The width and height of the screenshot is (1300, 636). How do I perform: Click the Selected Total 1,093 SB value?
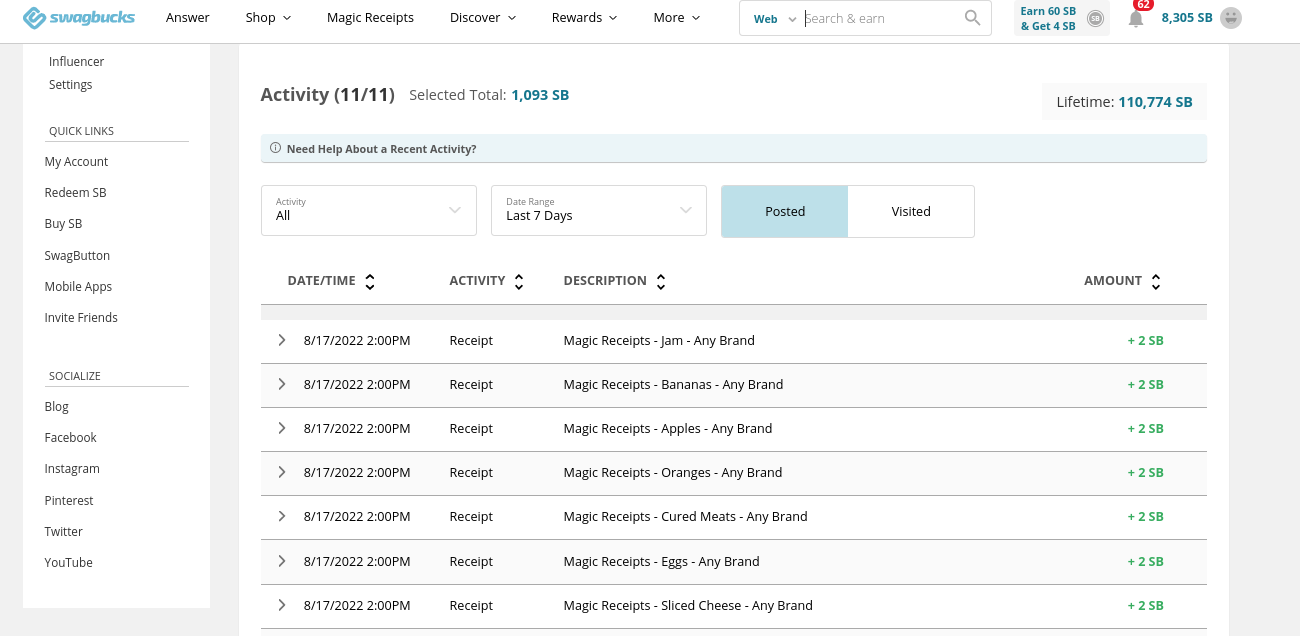[x=540, y=95]
